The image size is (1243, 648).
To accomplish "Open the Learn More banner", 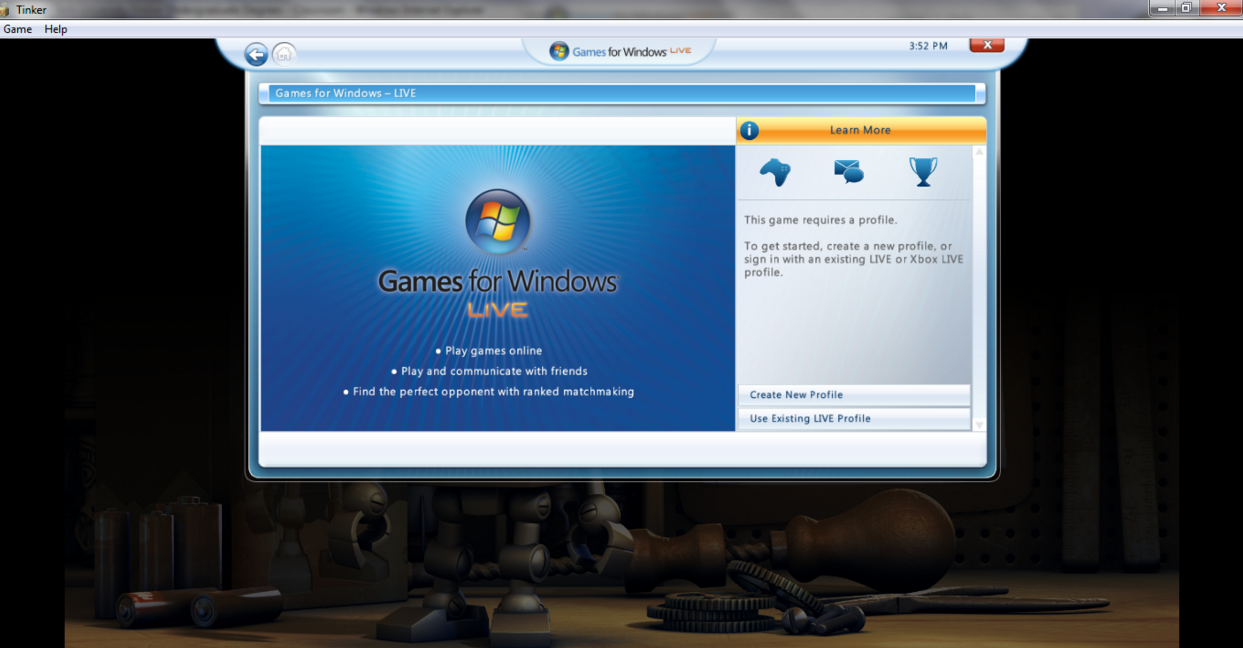I will 861,130.
